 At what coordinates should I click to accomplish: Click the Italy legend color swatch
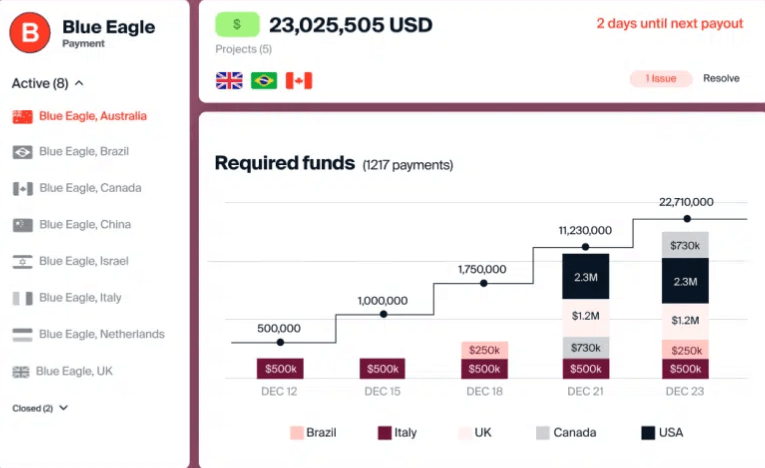click(384, 433)
